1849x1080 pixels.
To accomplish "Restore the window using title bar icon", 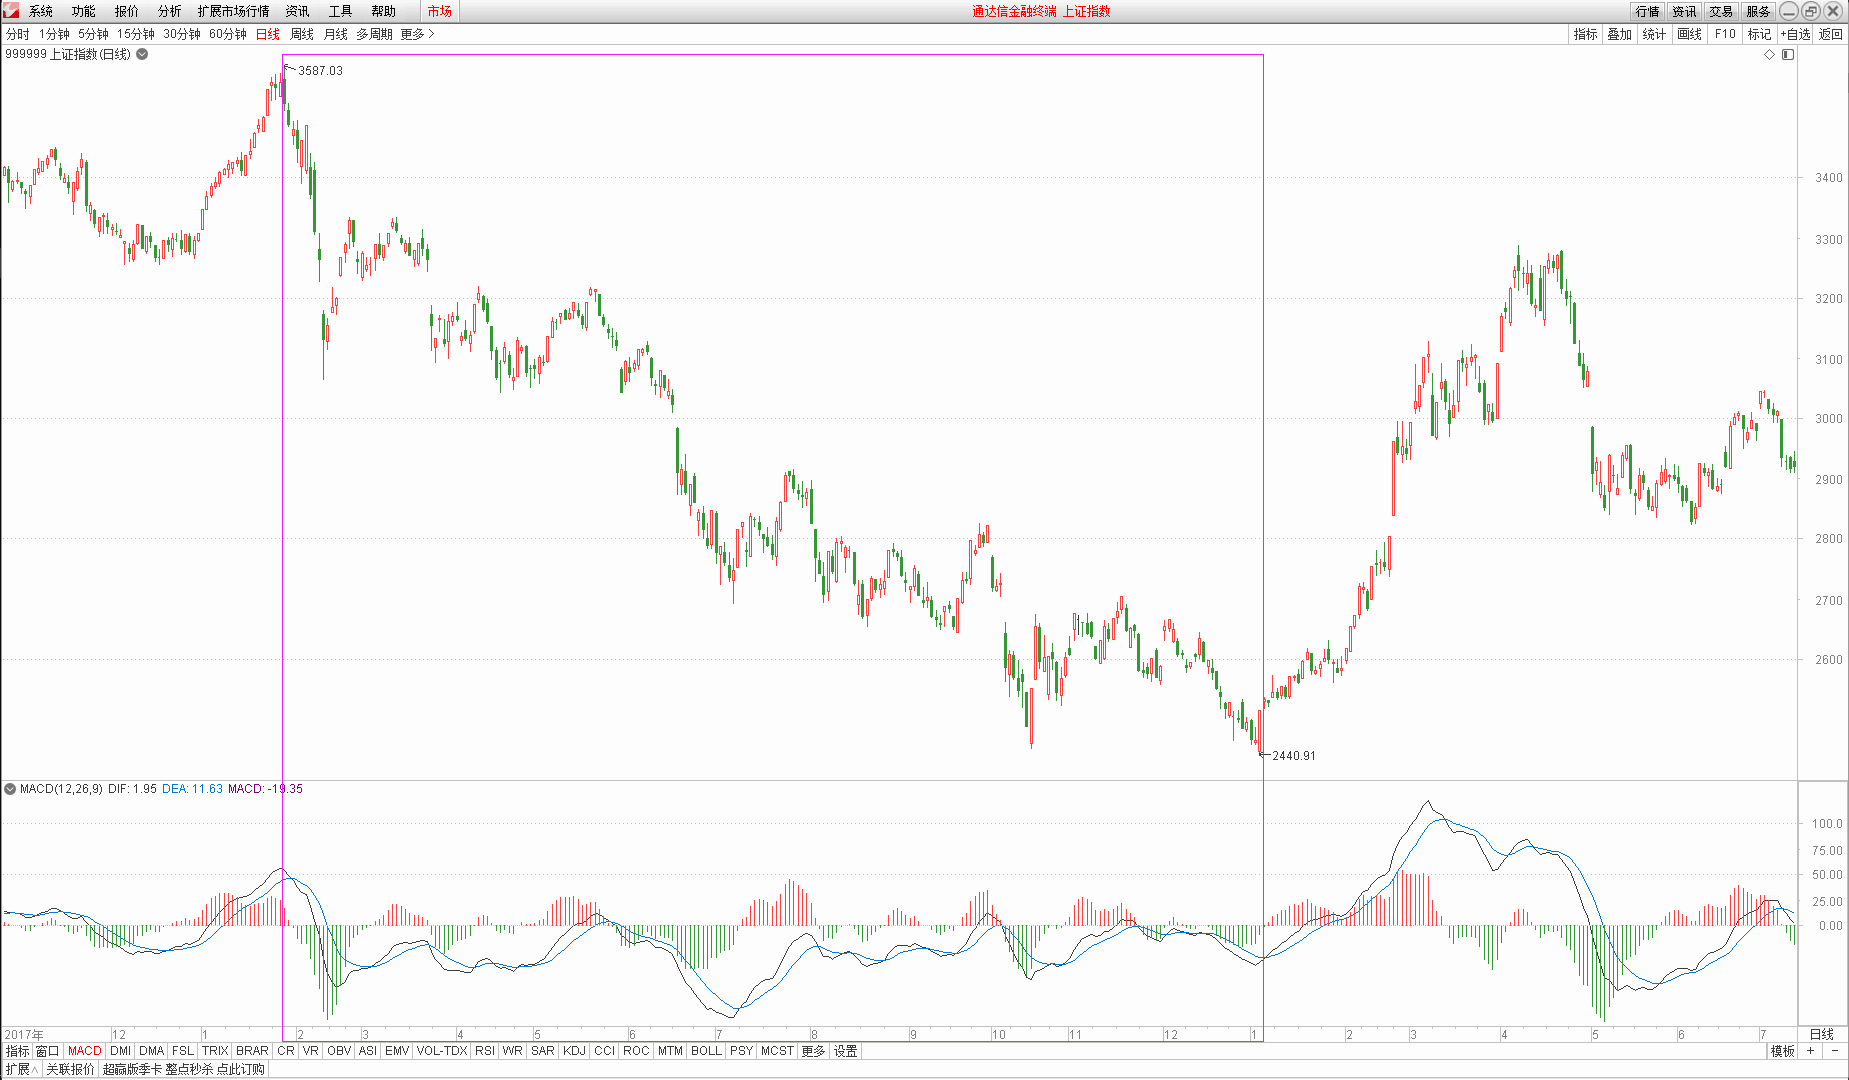I will [1811, 11].
